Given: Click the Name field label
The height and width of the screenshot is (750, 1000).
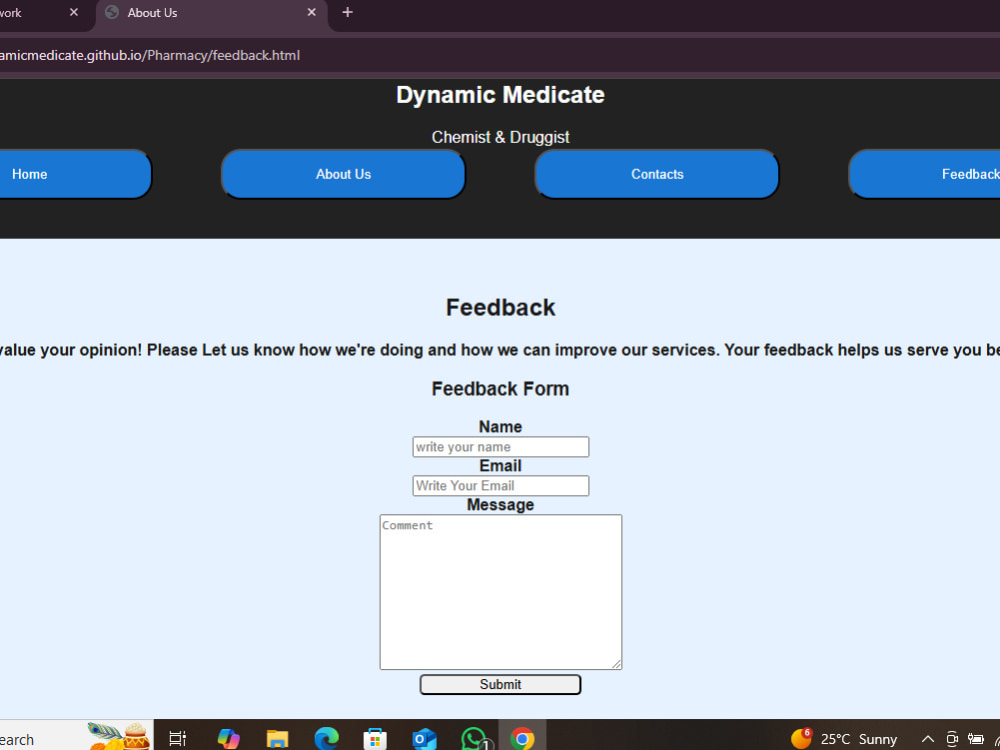Looking at the screenshot, I should click(500, 427).
